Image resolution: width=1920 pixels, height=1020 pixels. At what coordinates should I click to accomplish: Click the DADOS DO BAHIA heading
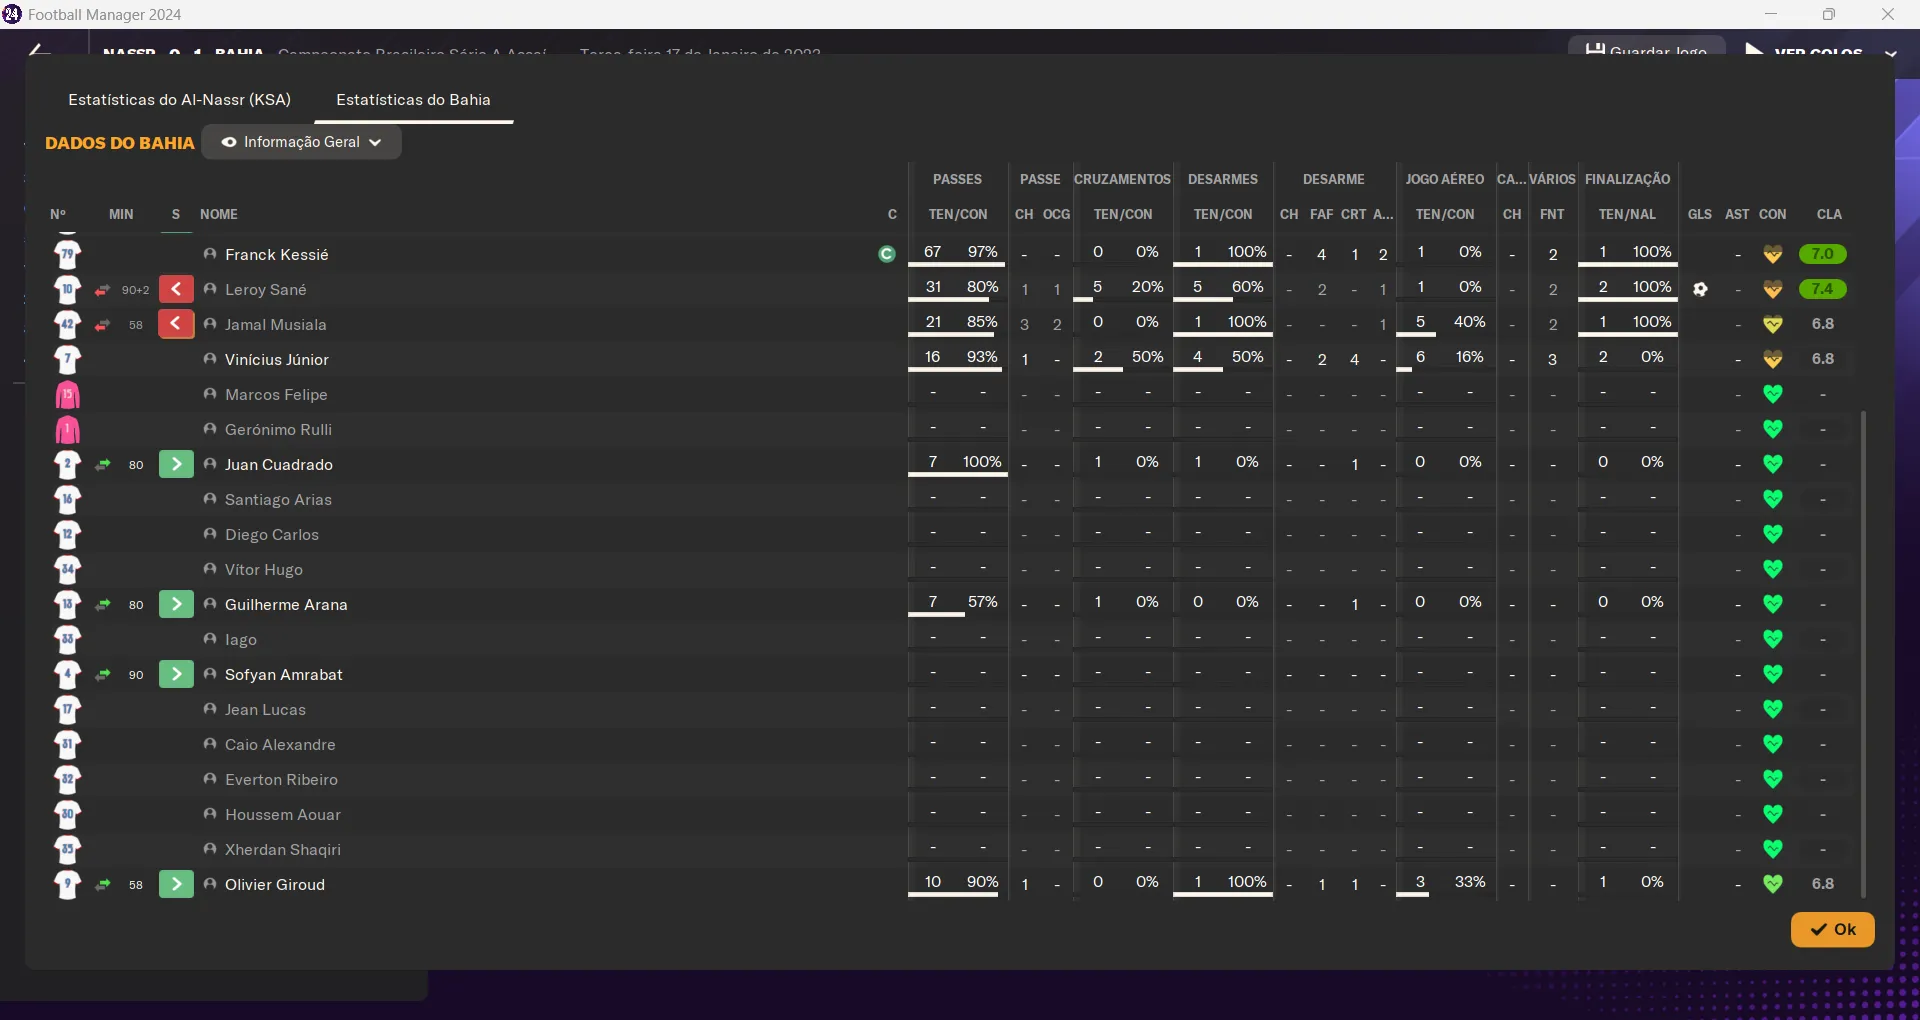[120, 143]
